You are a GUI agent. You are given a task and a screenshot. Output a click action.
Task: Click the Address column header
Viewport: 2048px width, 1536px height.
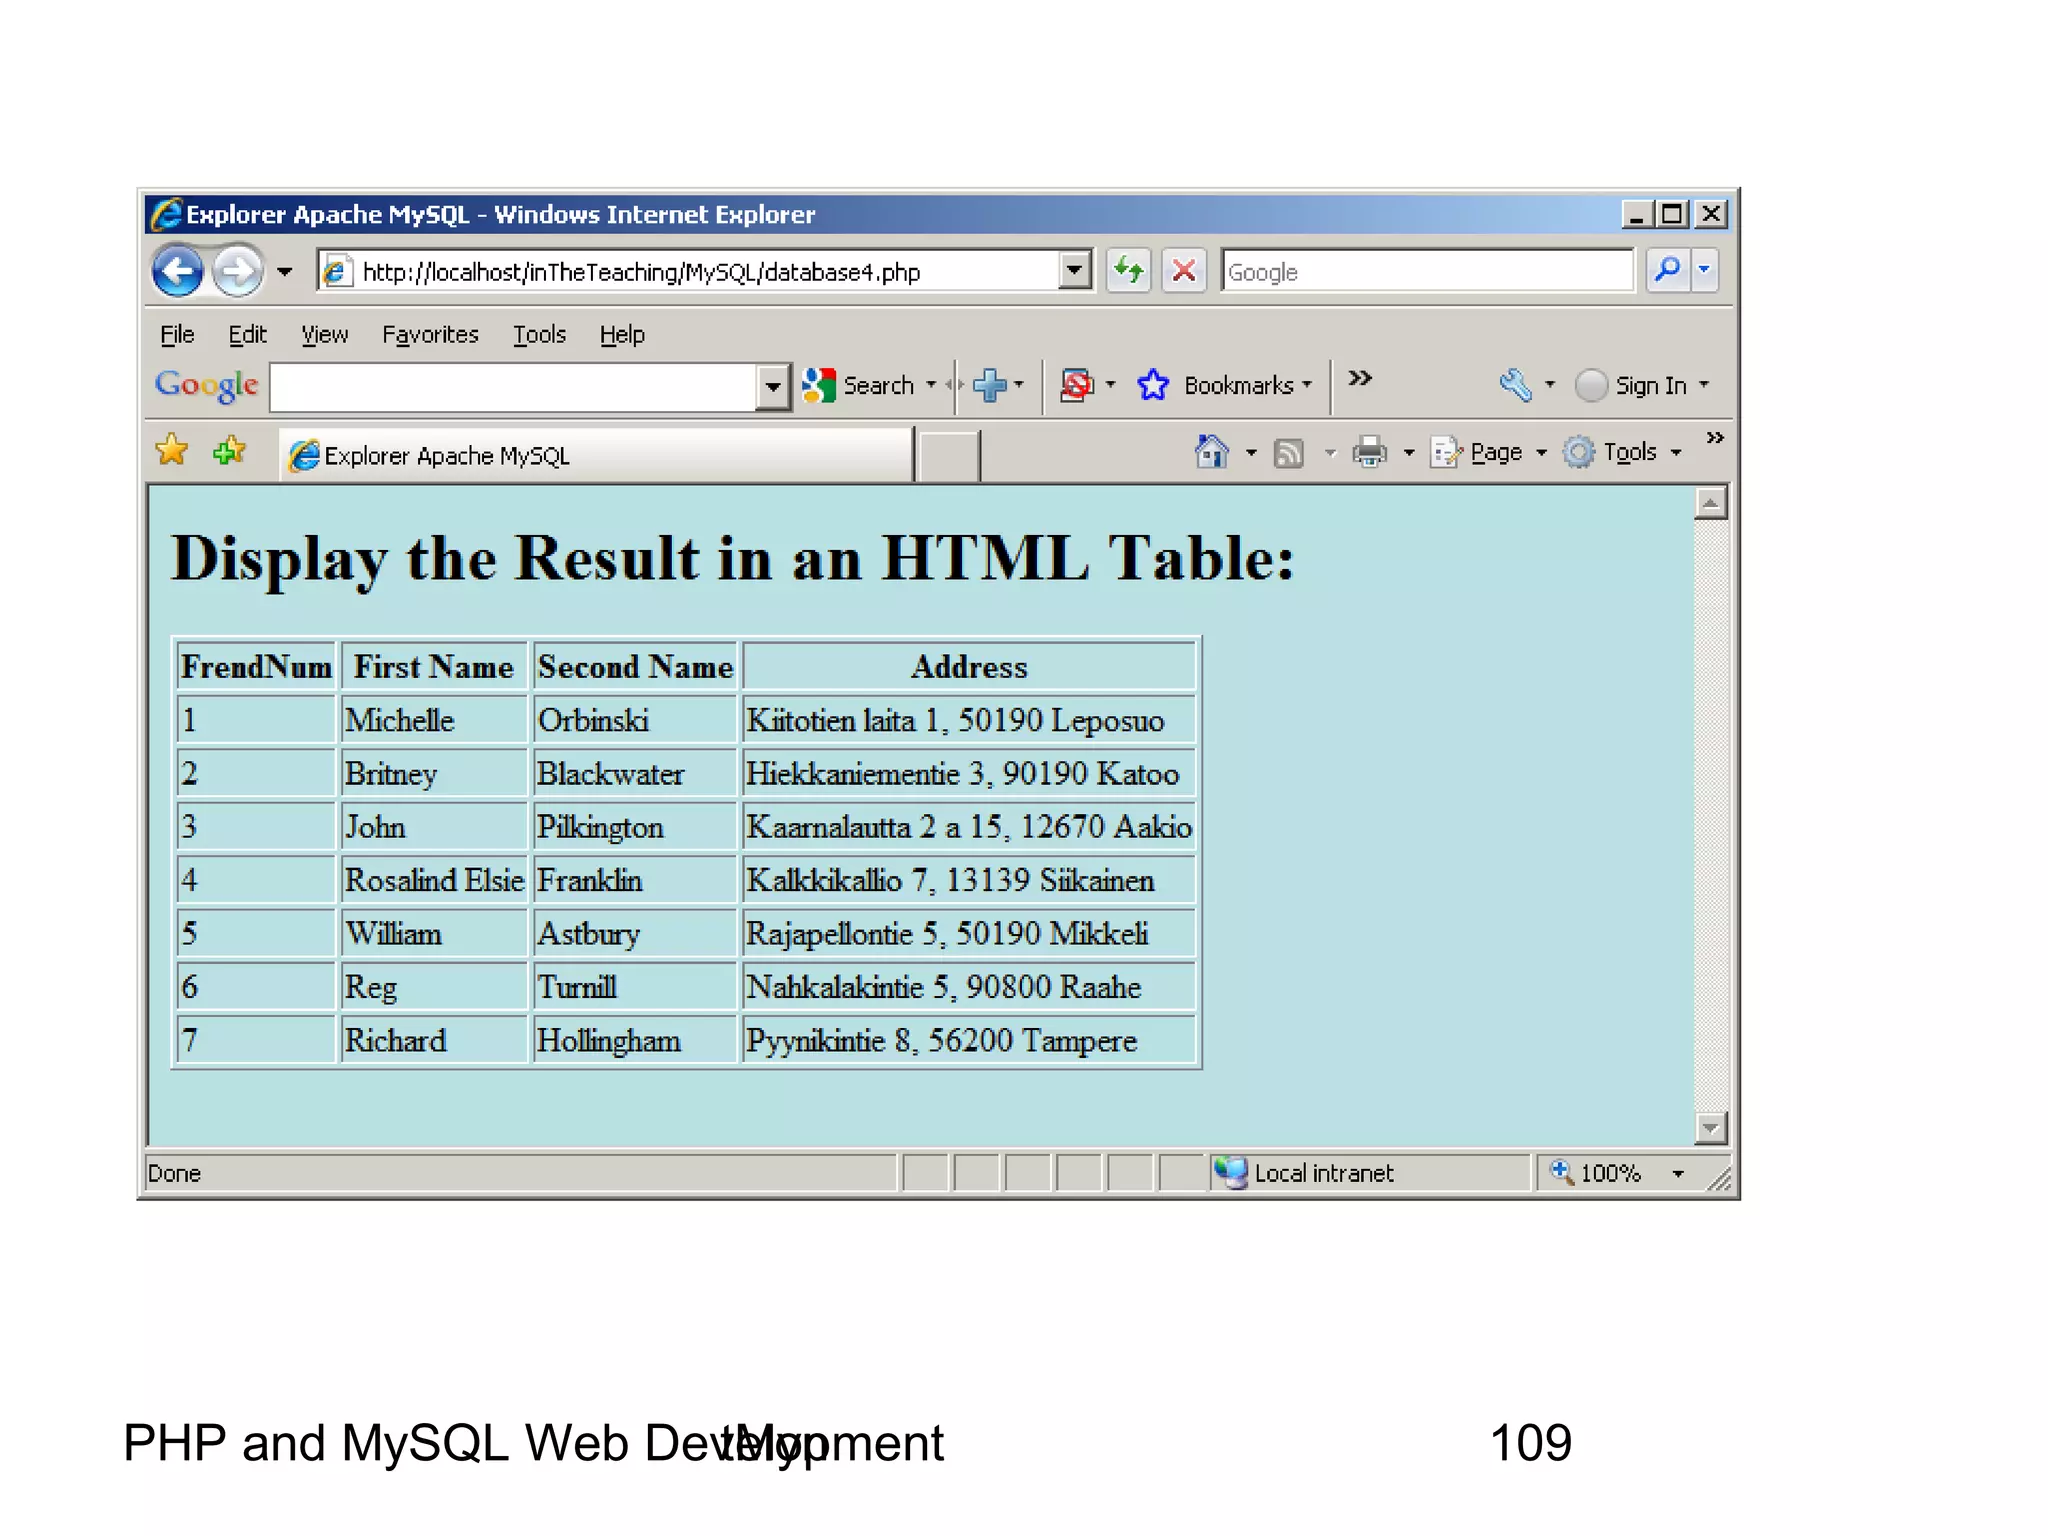coord(969,667)
